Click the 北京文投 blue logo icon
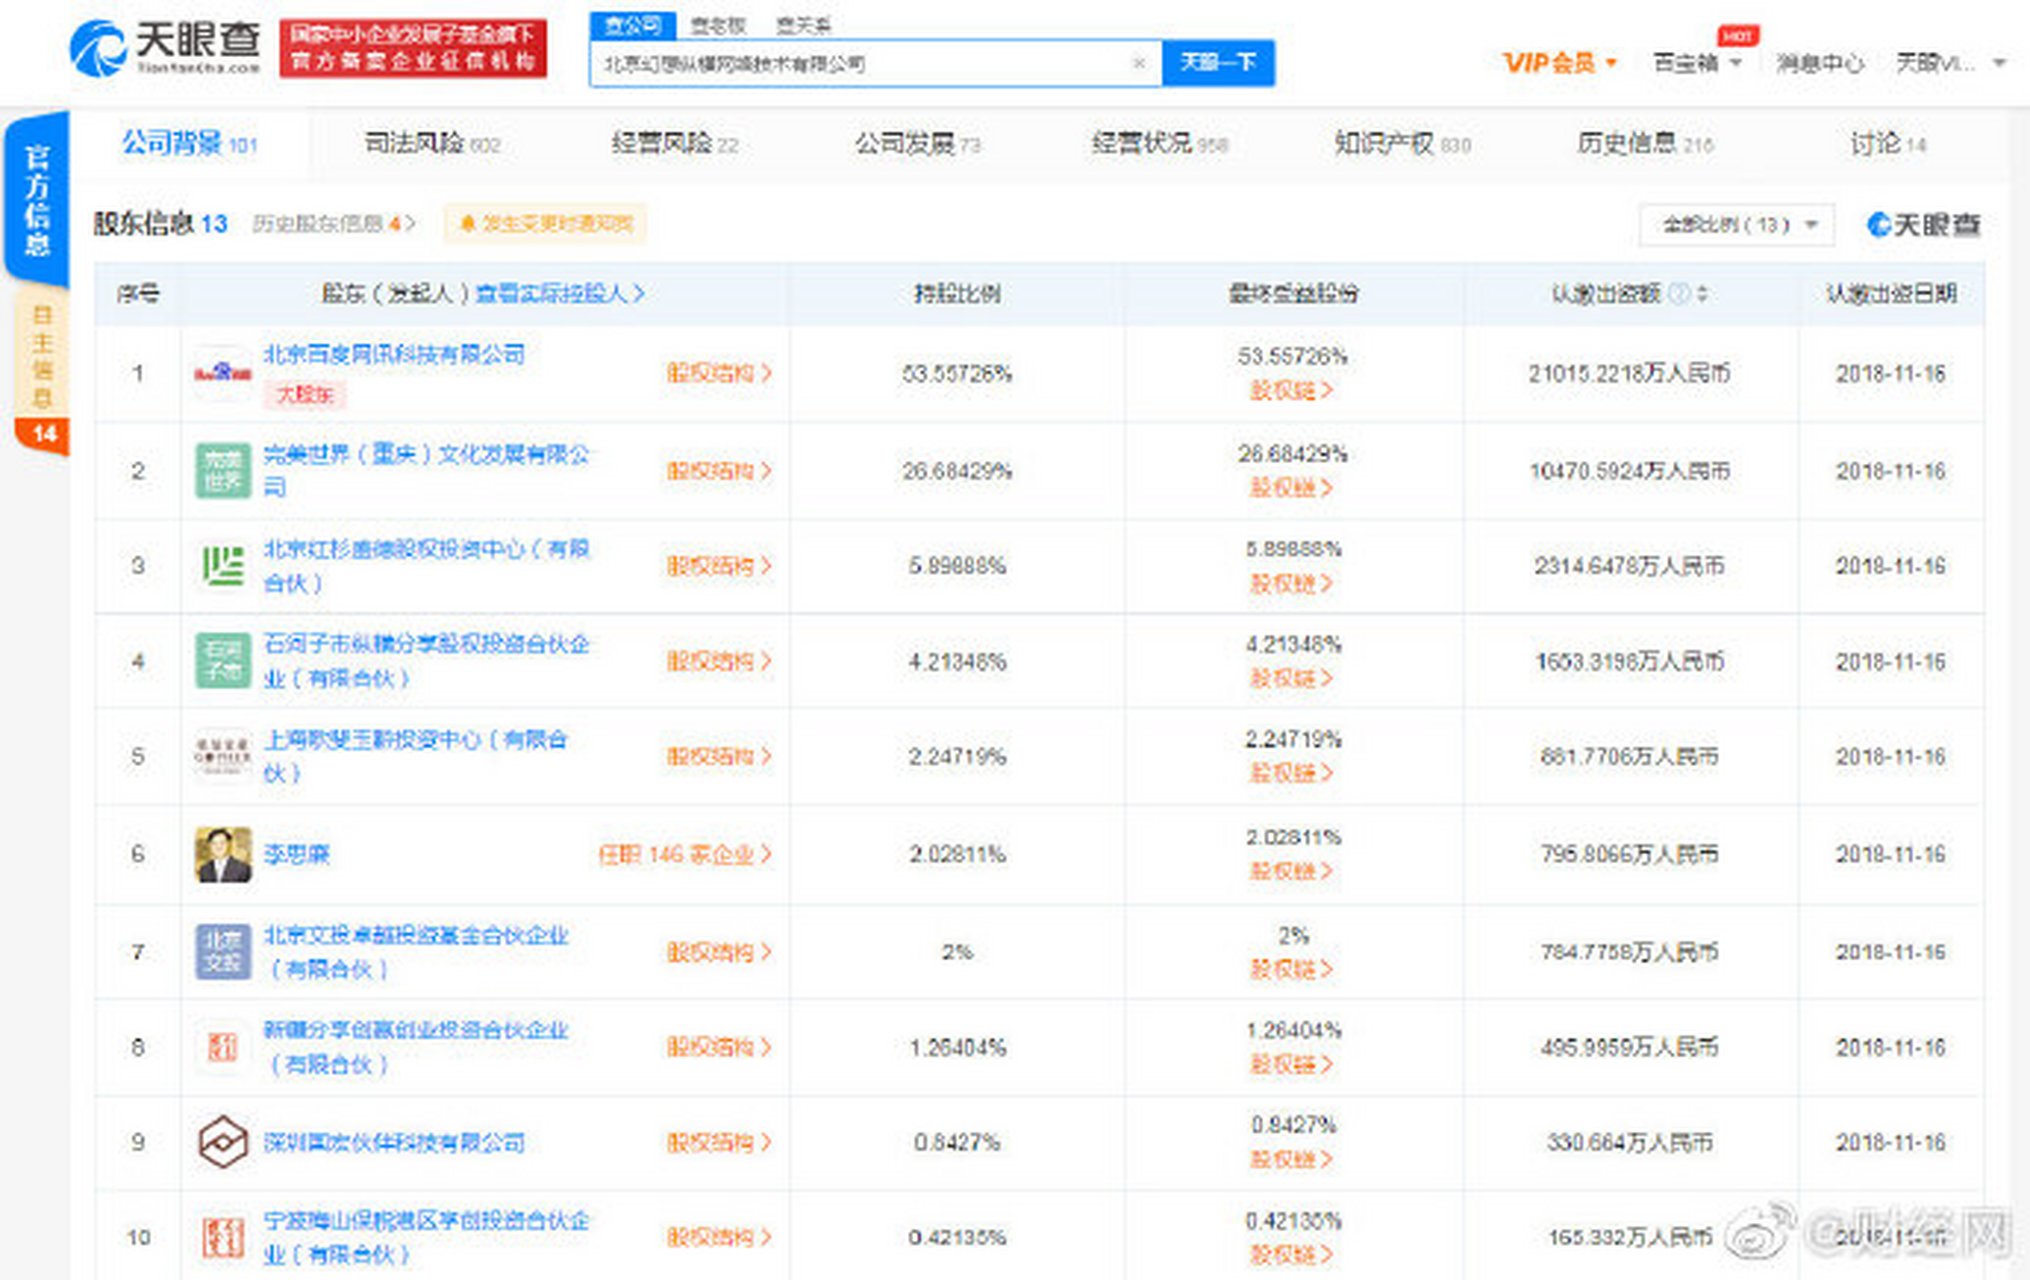The height and width of the screenshot is (1280, 2030). coord(222,951)
